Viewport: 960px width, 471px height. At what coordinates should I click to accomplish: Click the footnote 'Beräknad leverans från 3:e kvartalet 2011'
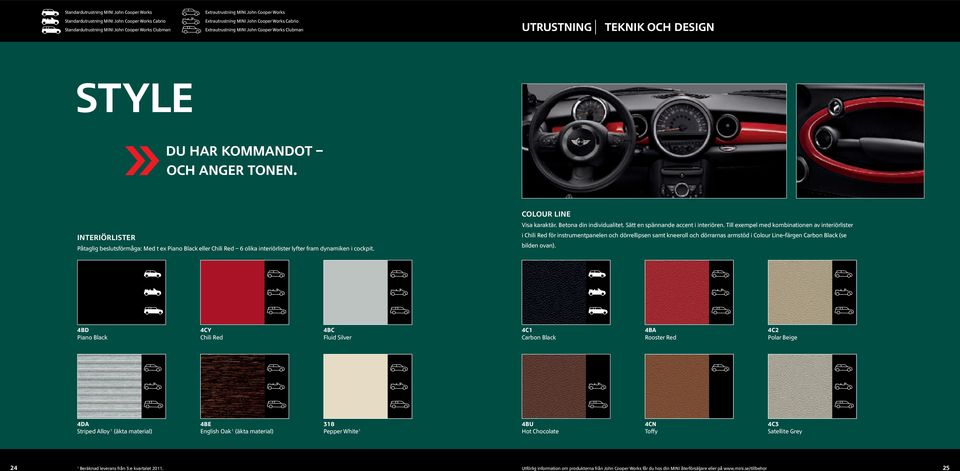[121, 468]
